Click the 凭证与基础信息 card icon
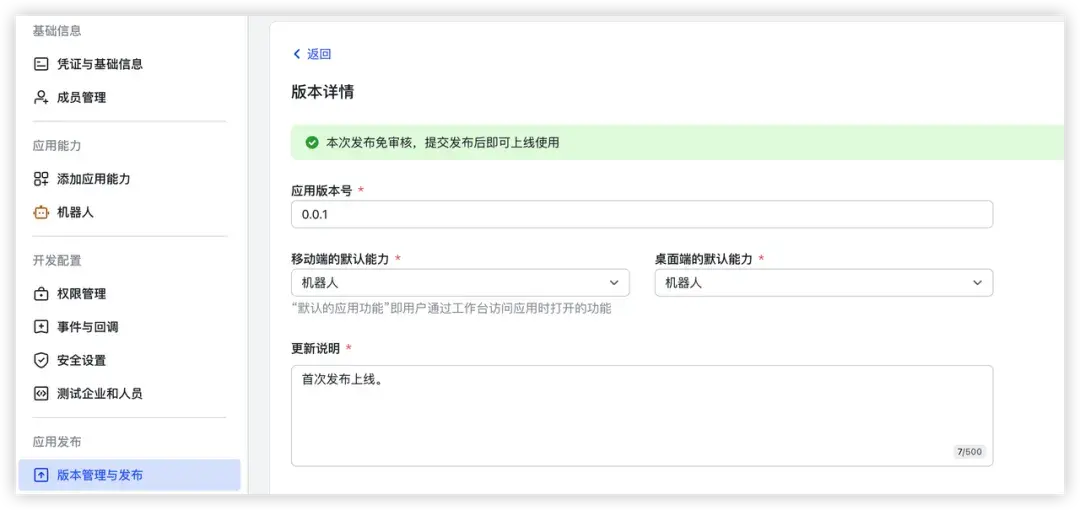 [x=41, y=64]
